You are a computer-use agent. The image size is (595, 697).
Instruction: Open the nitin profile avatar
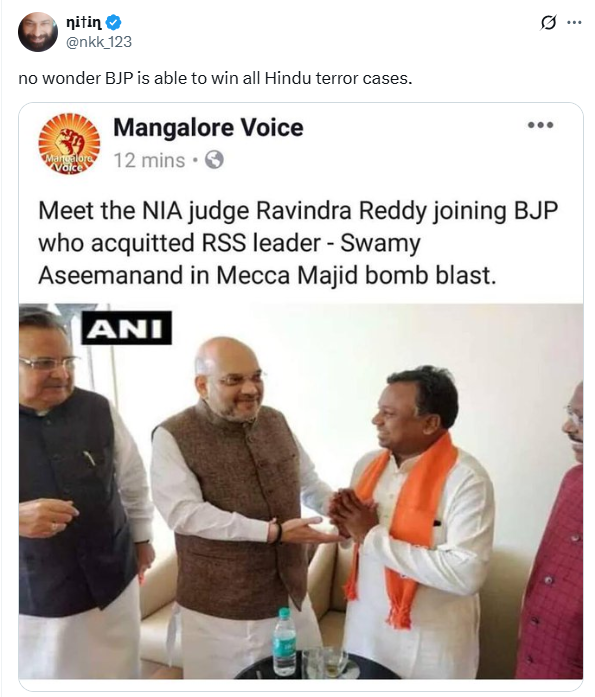point(37,32)
